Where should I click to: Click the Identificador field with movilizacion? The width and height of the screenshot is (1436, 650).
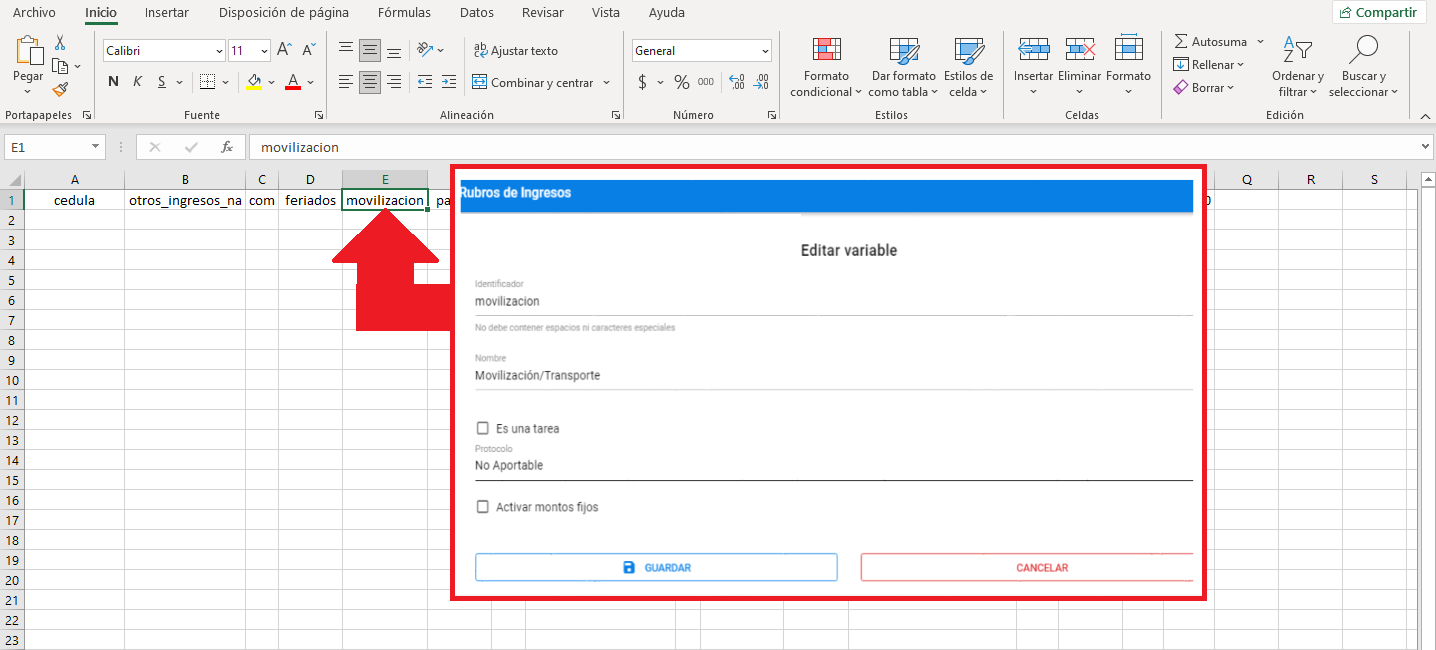pos(834,301)
